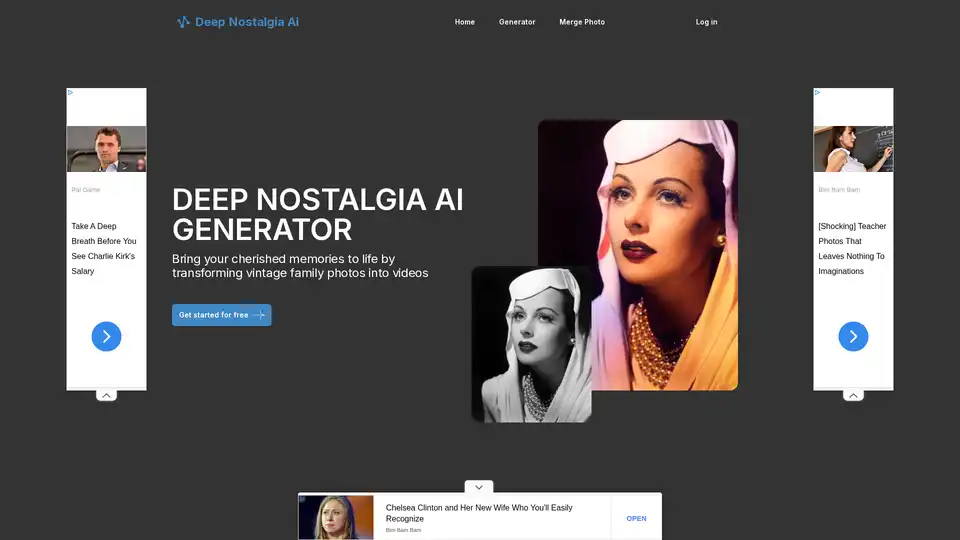The width and height of the screenshot is (960, 540).
Task: Click the Chelsea Clinton ad headline text
Action: tap(480, 513)
